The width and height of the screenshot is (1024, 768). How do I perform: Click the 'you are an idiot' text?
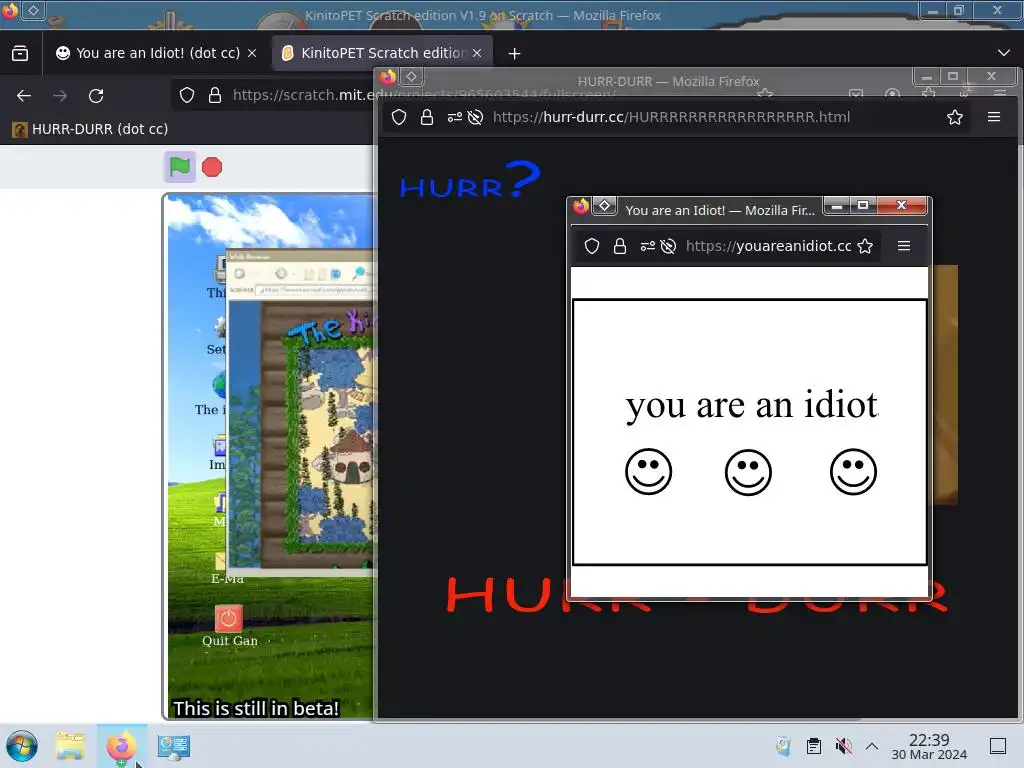coord(752,405)
